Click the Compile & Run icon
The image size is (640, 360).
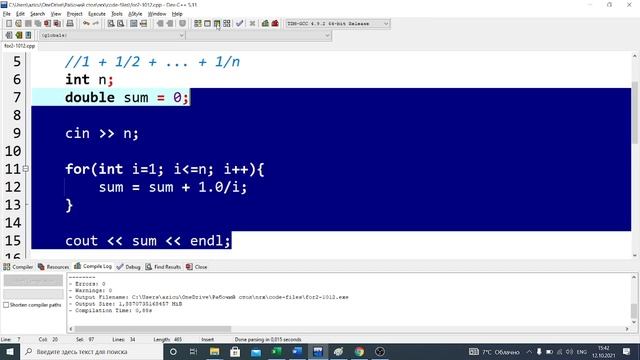(x=217, y=24)
